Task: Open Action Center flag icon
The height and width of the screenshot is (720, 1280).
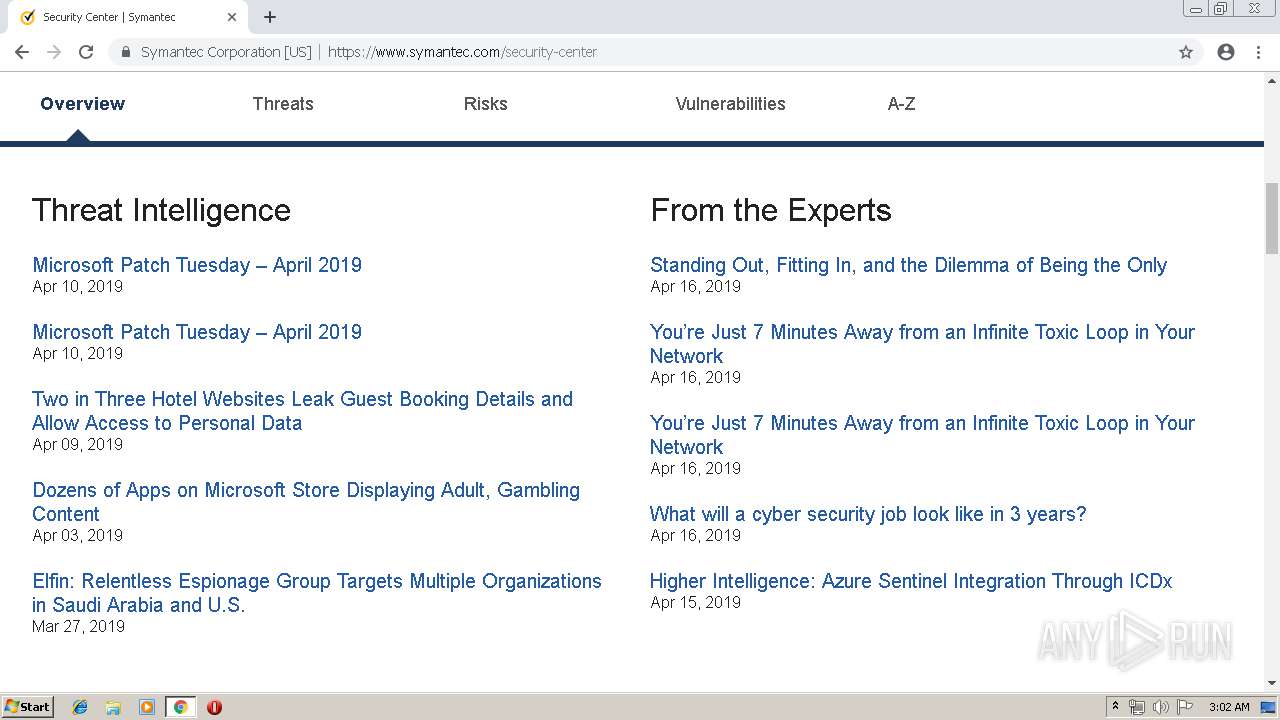Action: (1185, 707)
